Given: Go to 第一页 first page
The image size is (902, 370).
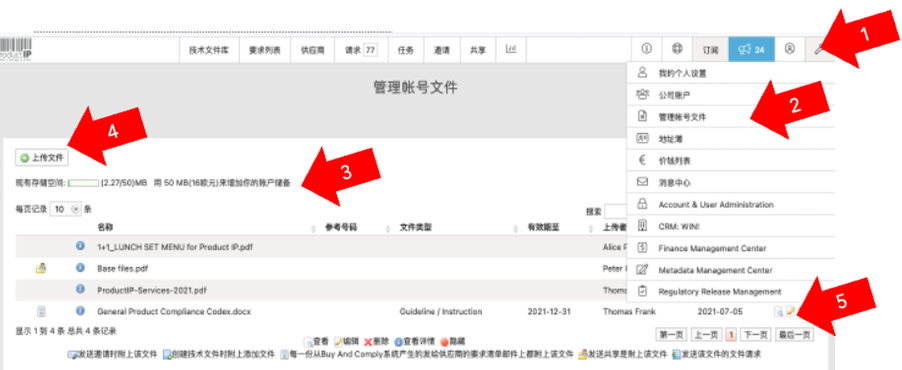Looking at the screenshot, I should point(671,334).
